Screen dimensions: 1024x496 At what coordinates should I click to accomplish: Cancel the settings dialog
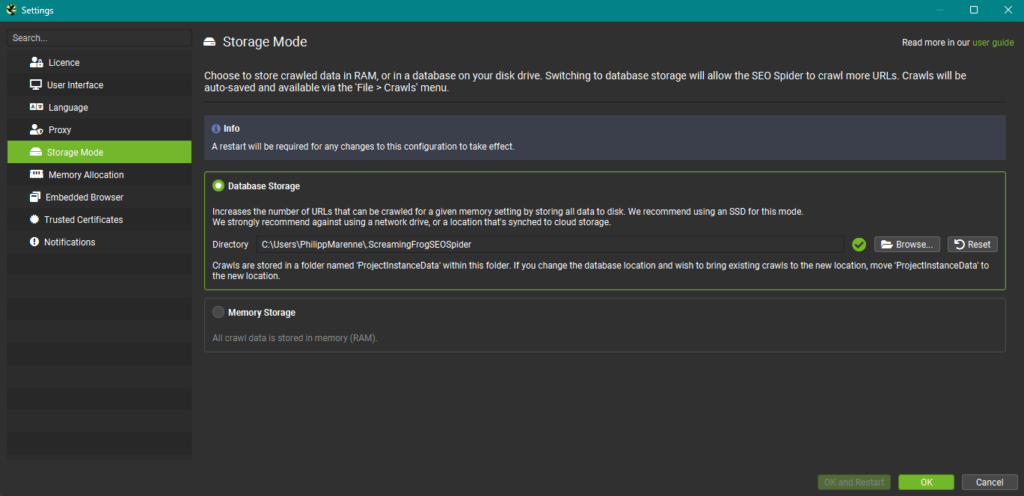click(989, 482)
